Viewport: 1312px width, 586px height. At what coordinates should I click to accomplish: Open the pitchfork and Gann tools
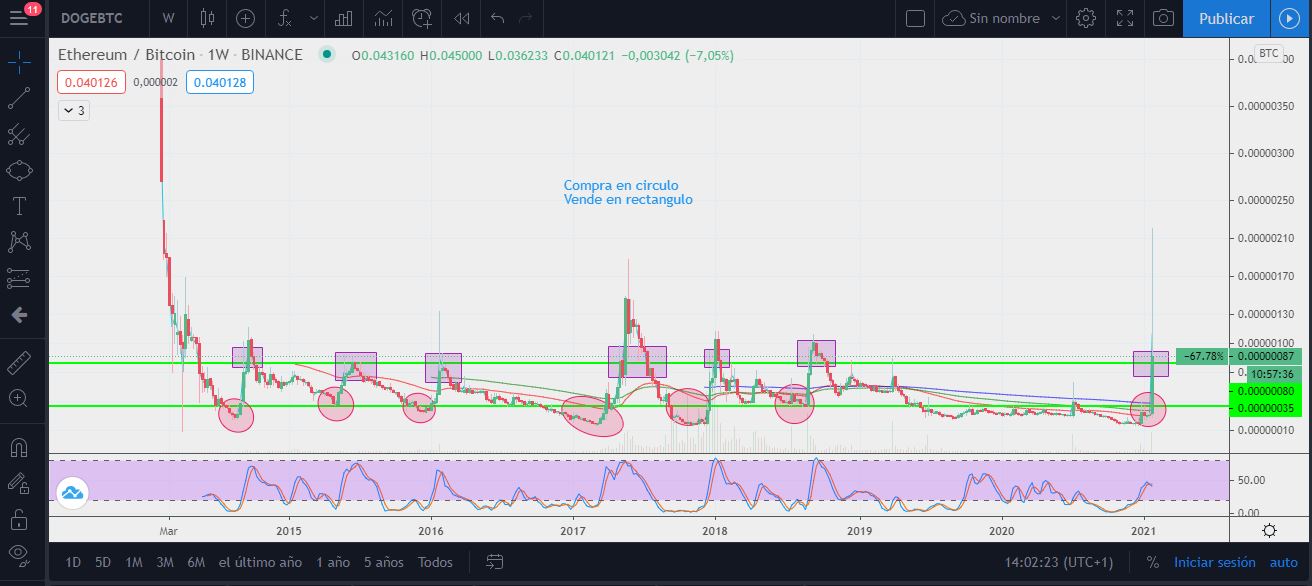[x=18, y=134]
